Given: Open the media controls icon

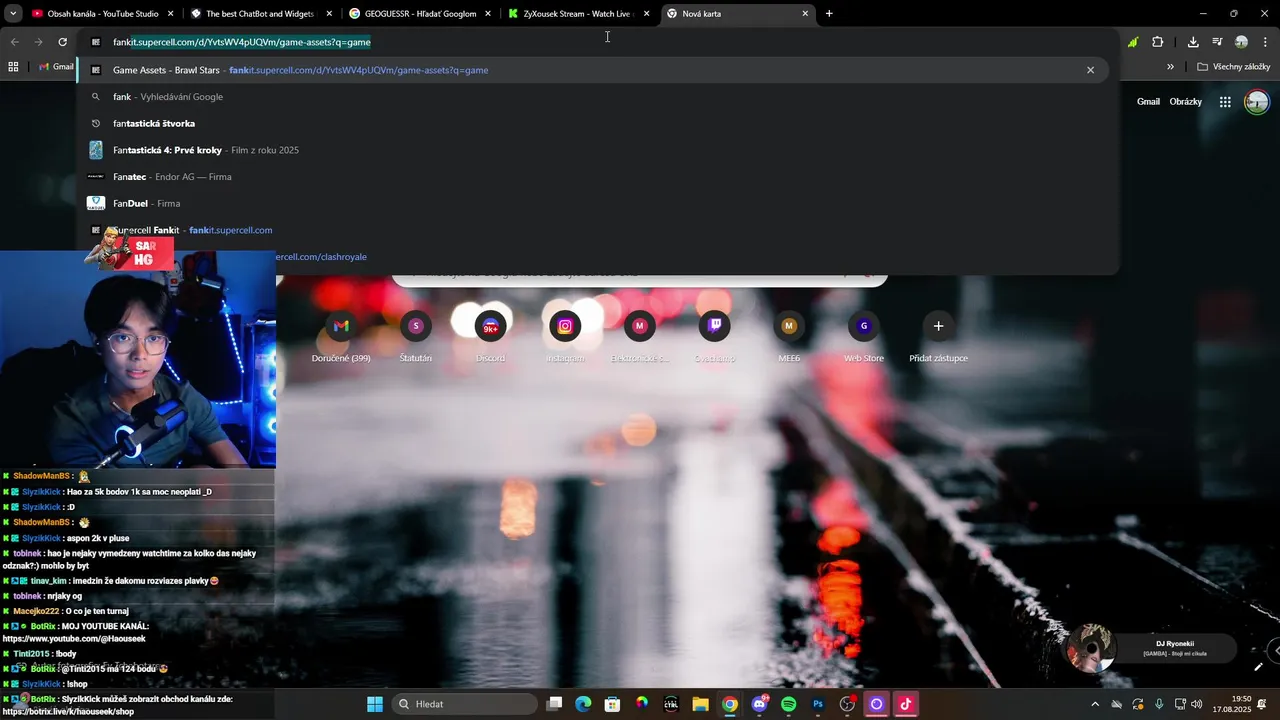Looking at the screenshot, I should [x=1217, y=42].
